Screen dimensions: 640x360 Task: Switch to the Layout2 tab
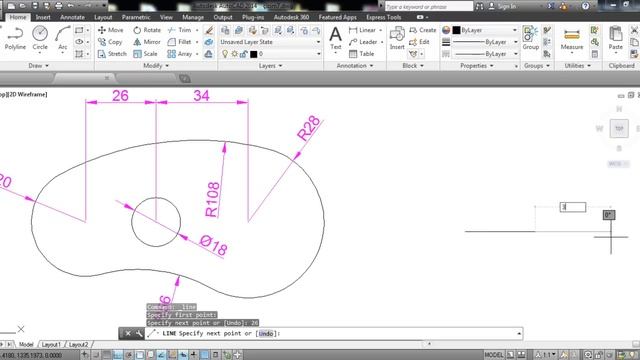(78, 344)
